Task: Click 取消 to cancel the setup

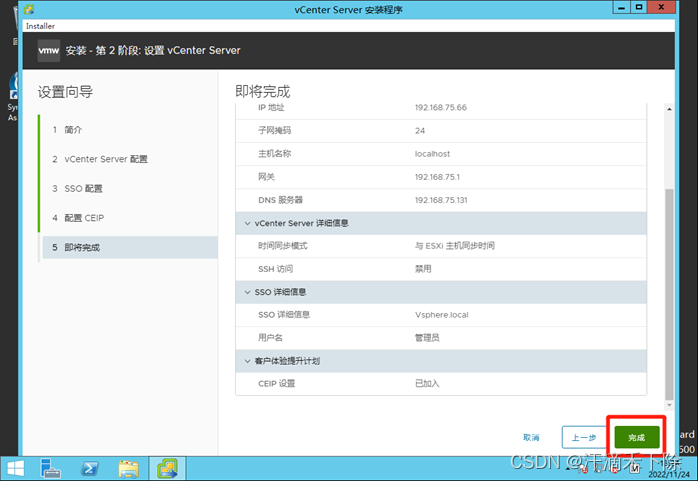Action: (x=531, y=437)
